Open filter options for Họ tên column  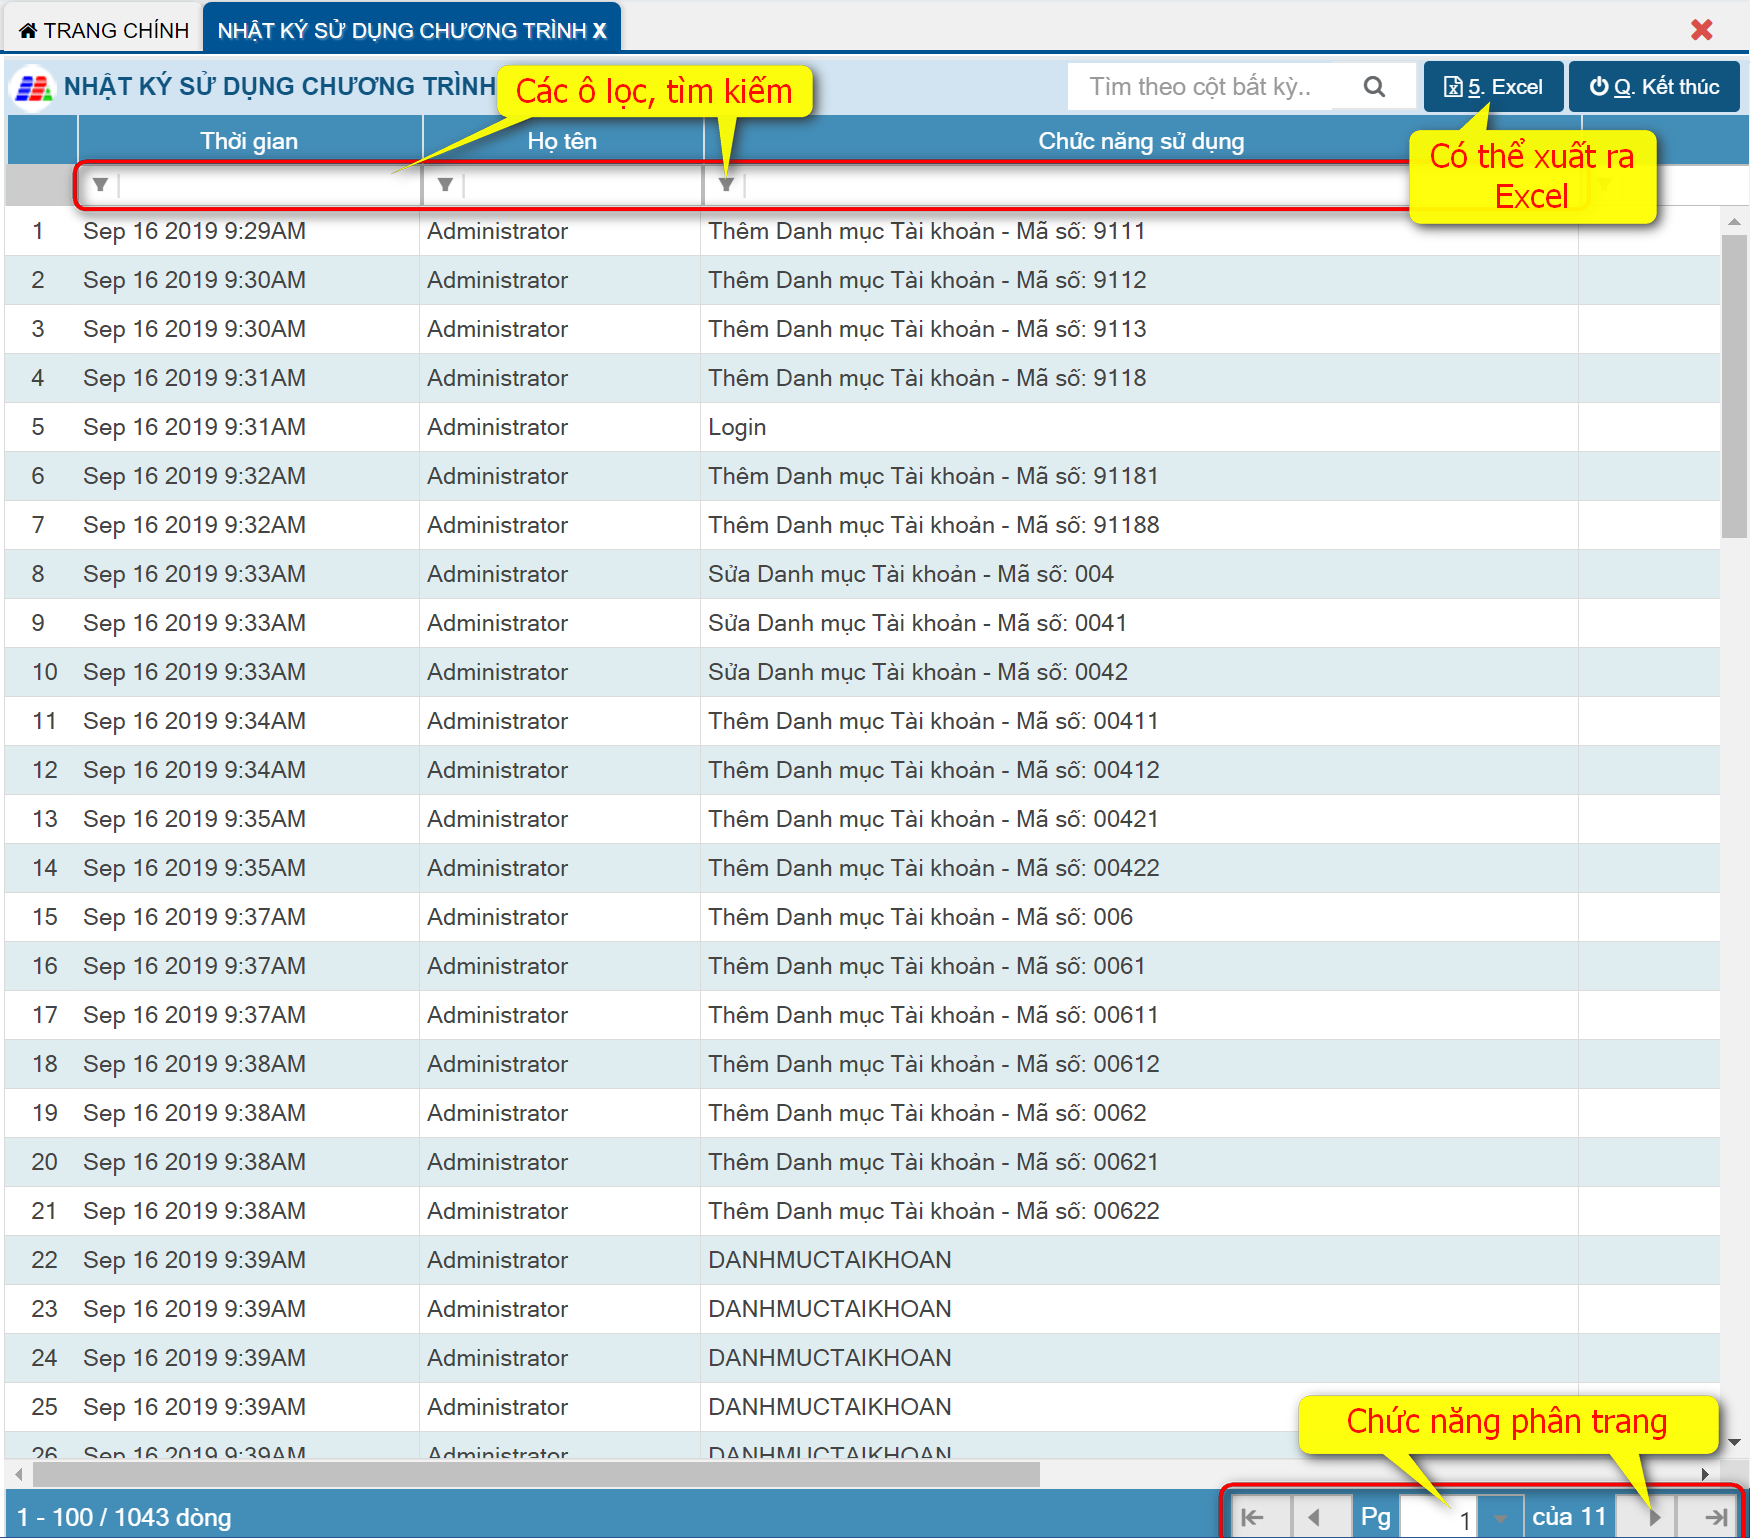(445, 185)
